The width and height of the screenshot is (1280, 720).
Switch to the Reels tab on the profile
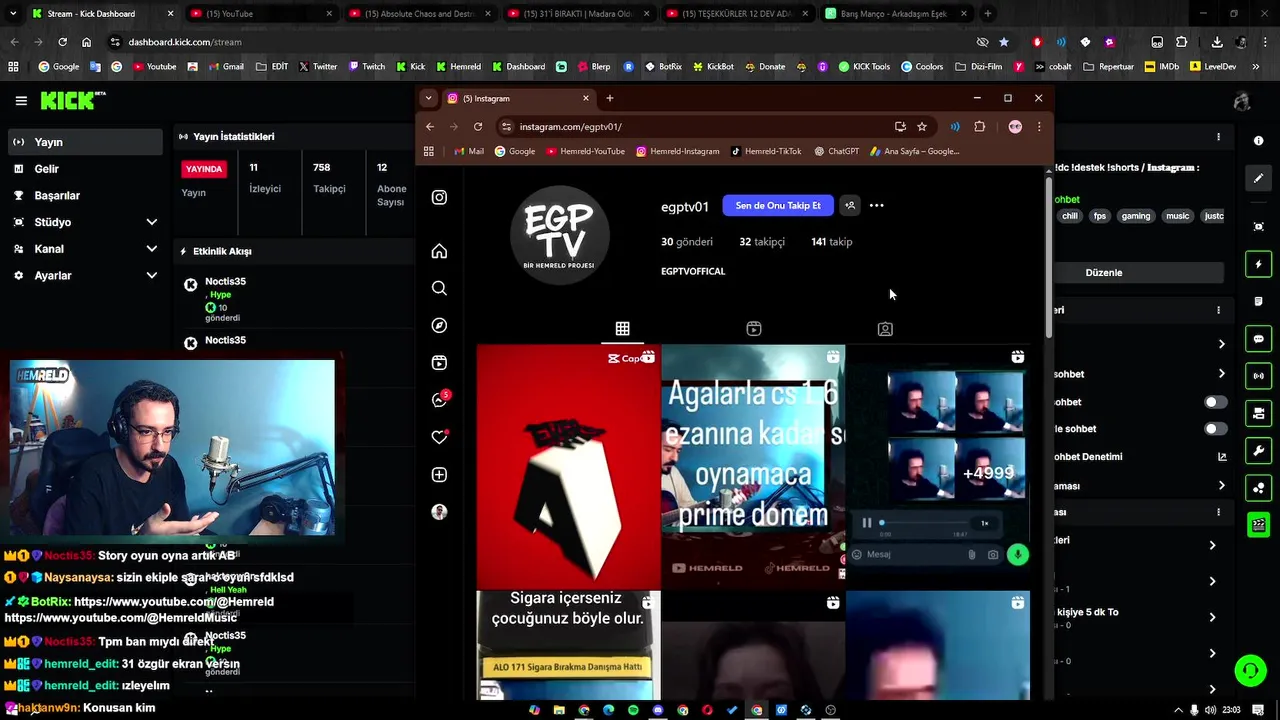(754, 329)
